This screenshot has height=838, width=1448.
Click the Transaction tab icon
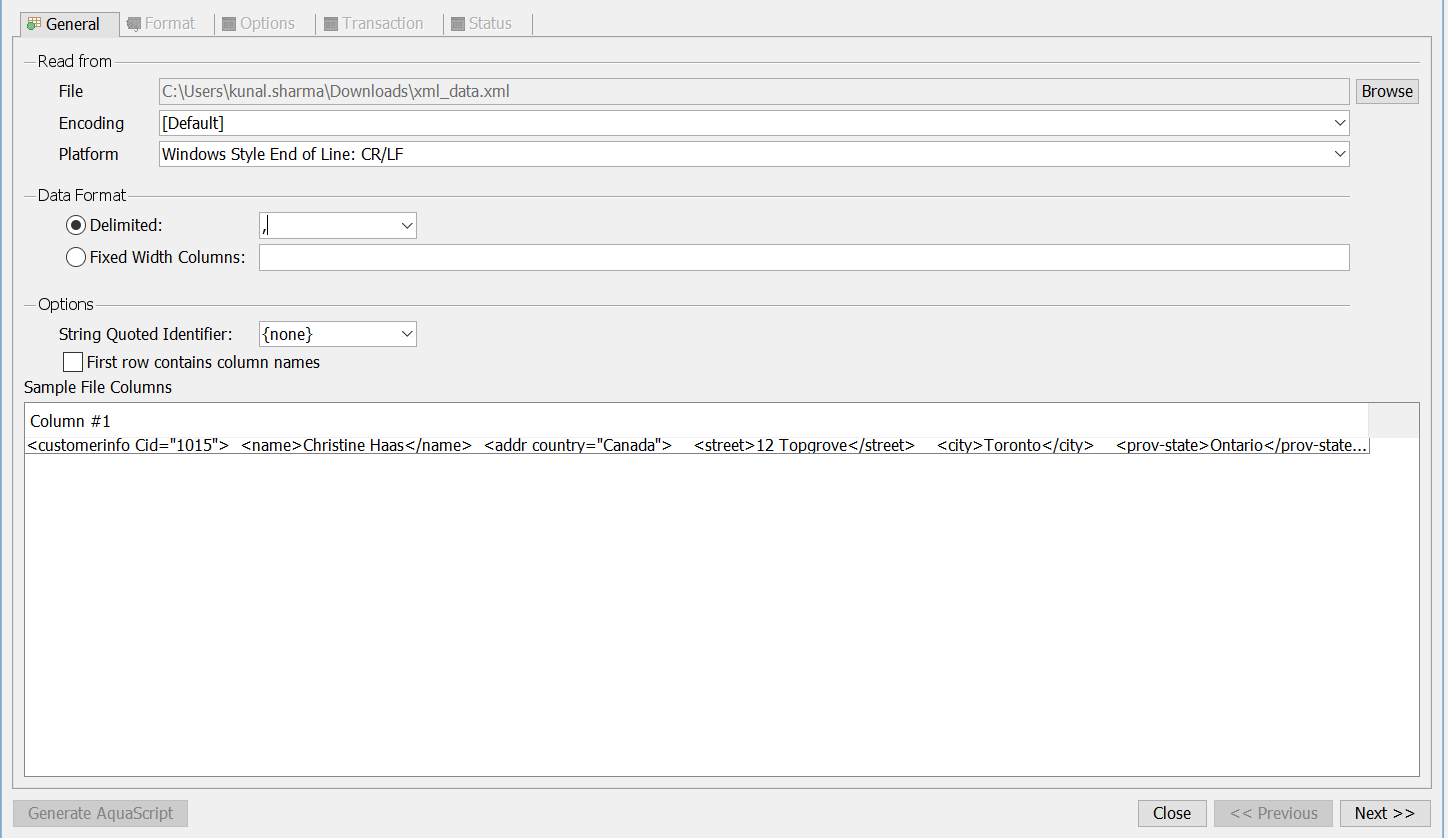(331, 24)
